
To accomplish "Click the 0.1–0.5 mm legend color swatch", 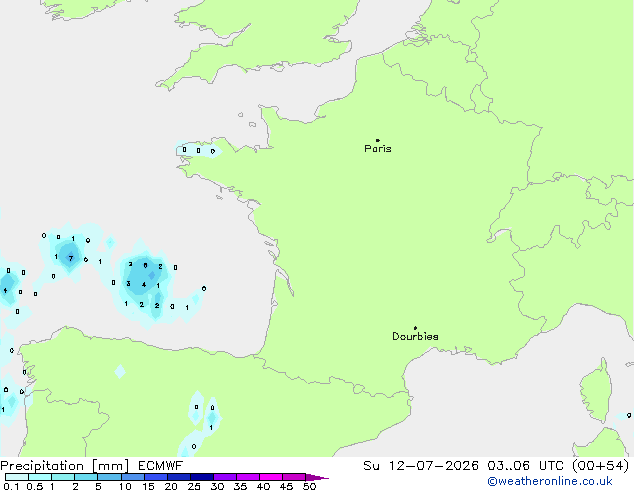I will pos(17,477).
